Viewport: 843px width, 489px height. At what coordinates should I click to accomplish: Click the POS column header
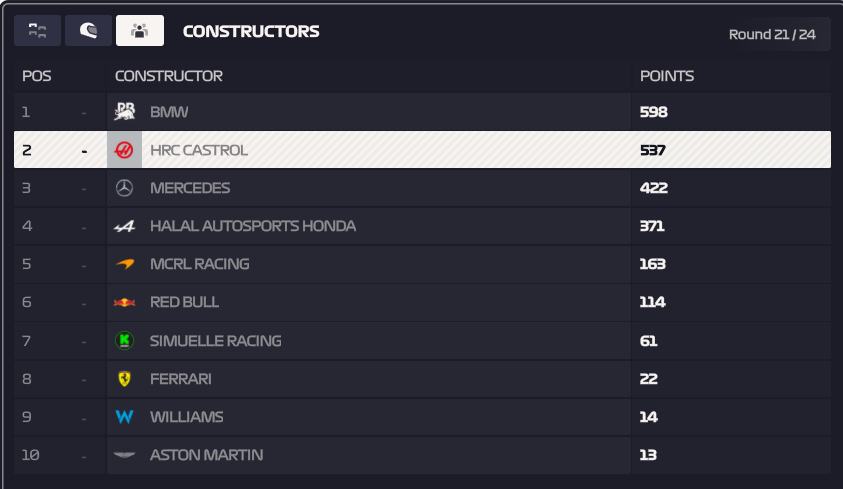click(37, 76)
